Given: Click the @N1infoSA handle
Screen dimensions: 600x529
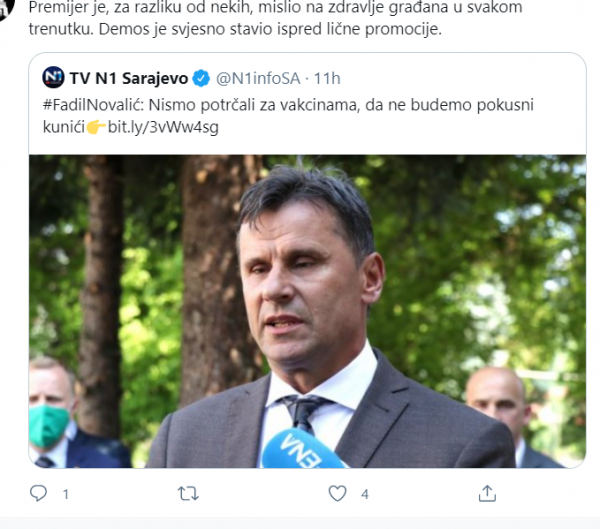Looking at the screenshot, I should coord(258,78).
